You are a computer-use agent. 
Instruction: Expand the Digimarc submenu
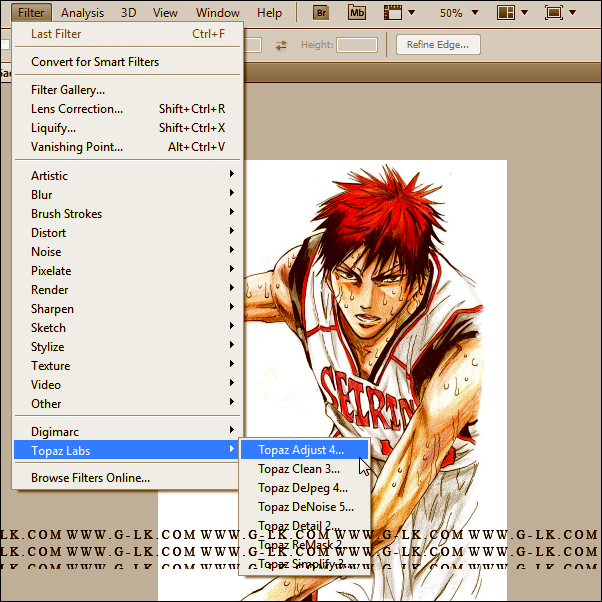tap(127, 432)
